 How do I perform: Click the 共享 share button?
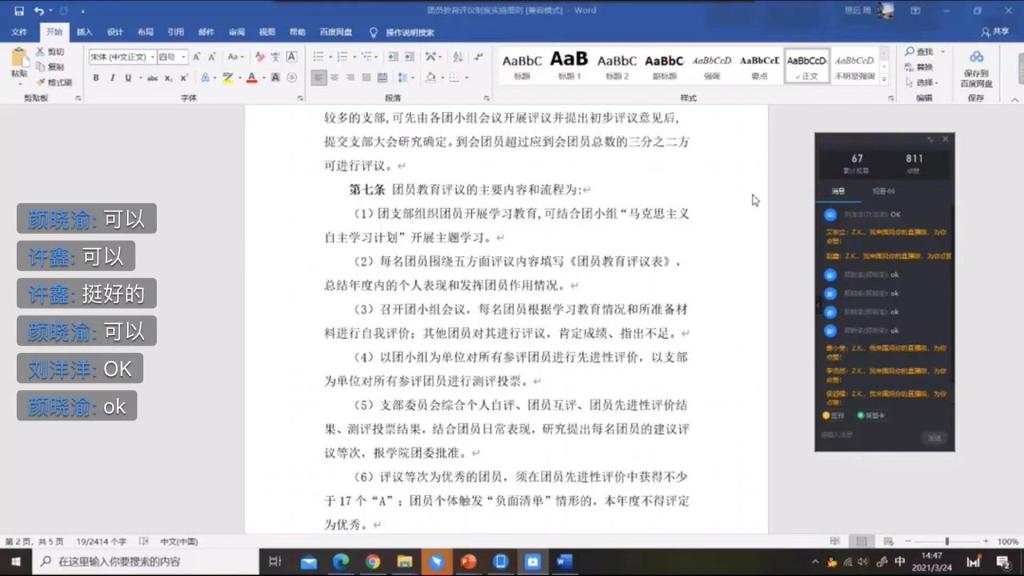[x=994, y=32]
